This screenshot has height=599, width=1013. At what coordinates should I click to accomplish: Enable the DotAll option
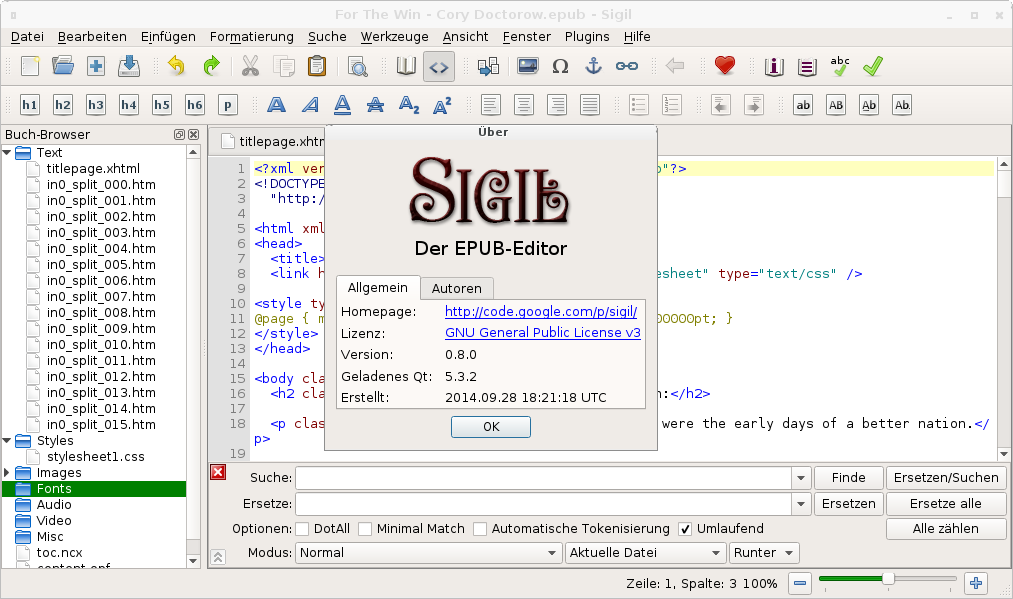302,529
